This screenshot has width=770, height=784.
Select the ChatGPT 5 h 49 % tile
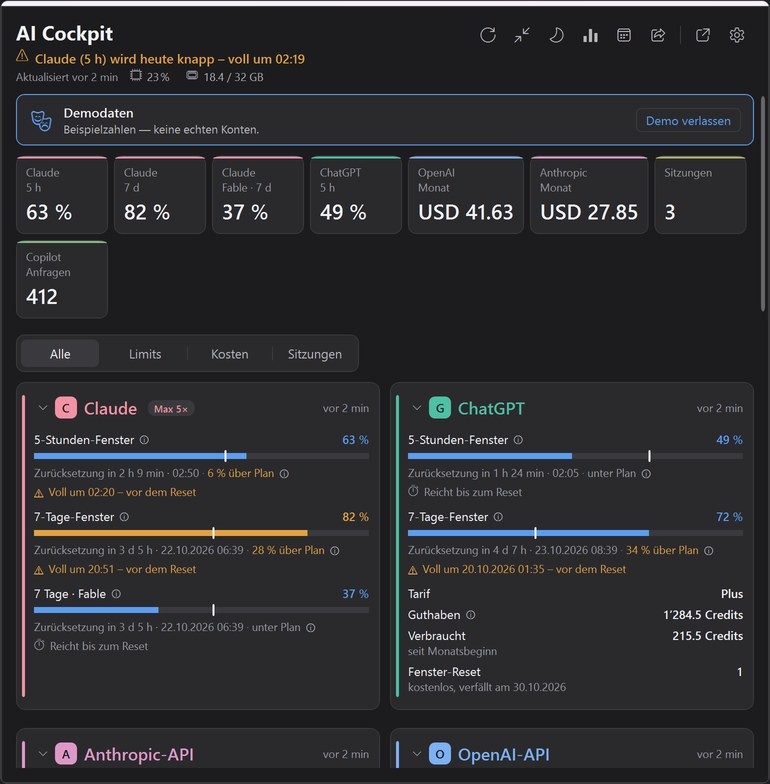(x=356, y=195)
